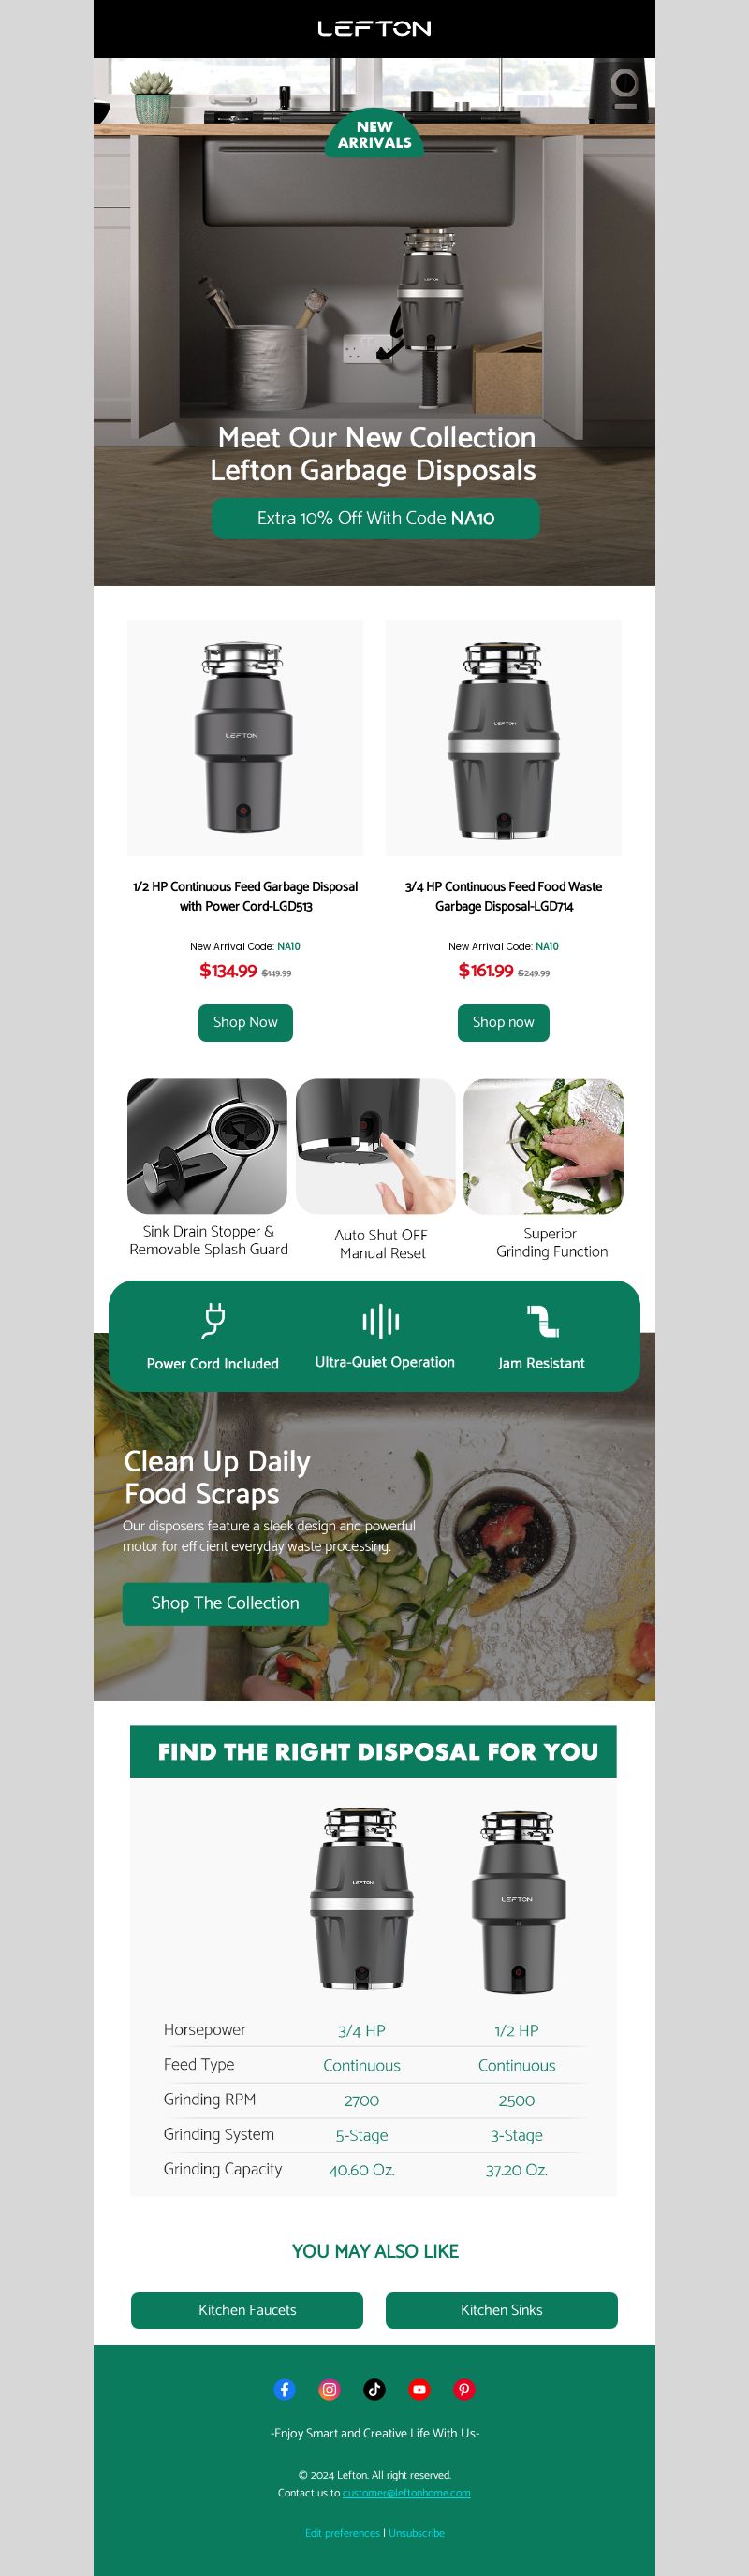Click the LEFTON logo in header

pyautogui.click(x=374, y=28)
